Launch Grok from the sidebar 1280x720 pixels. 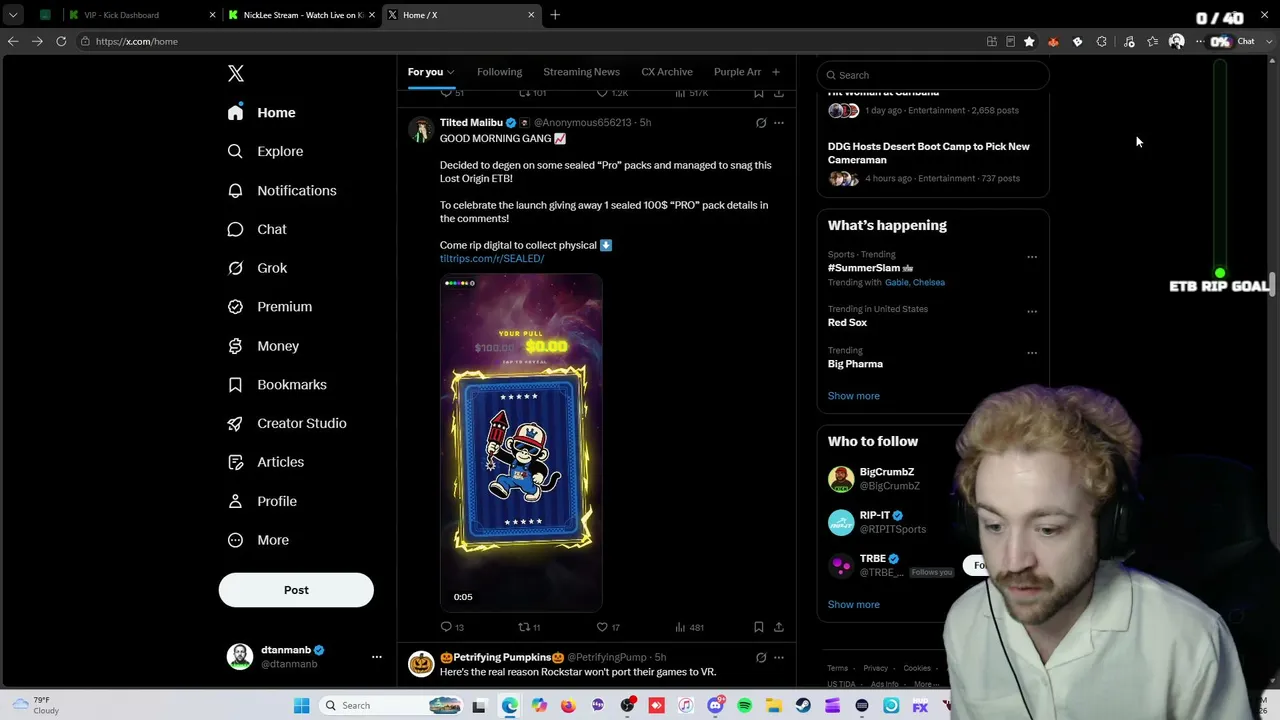257,268
